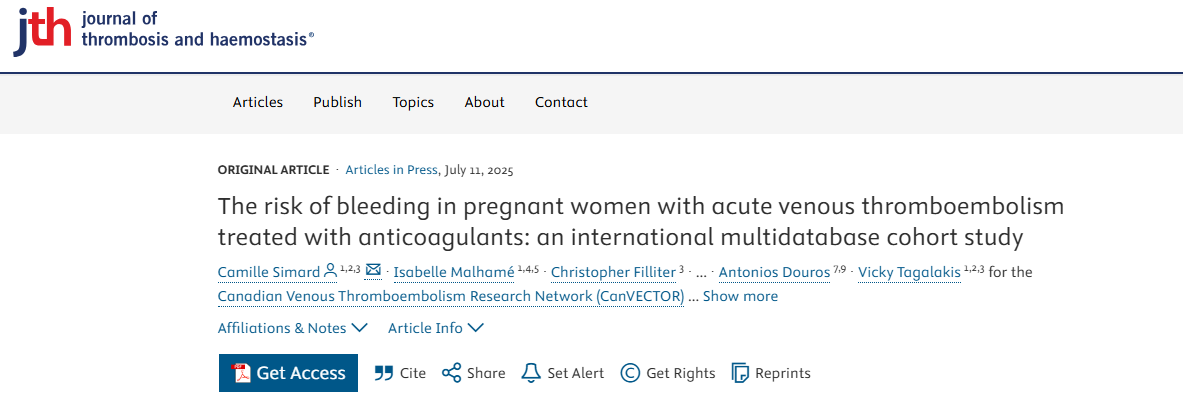Click the copyright Get Rights icon
Image resolution: width=1183 pixels, height=398 pixels.
630,372
